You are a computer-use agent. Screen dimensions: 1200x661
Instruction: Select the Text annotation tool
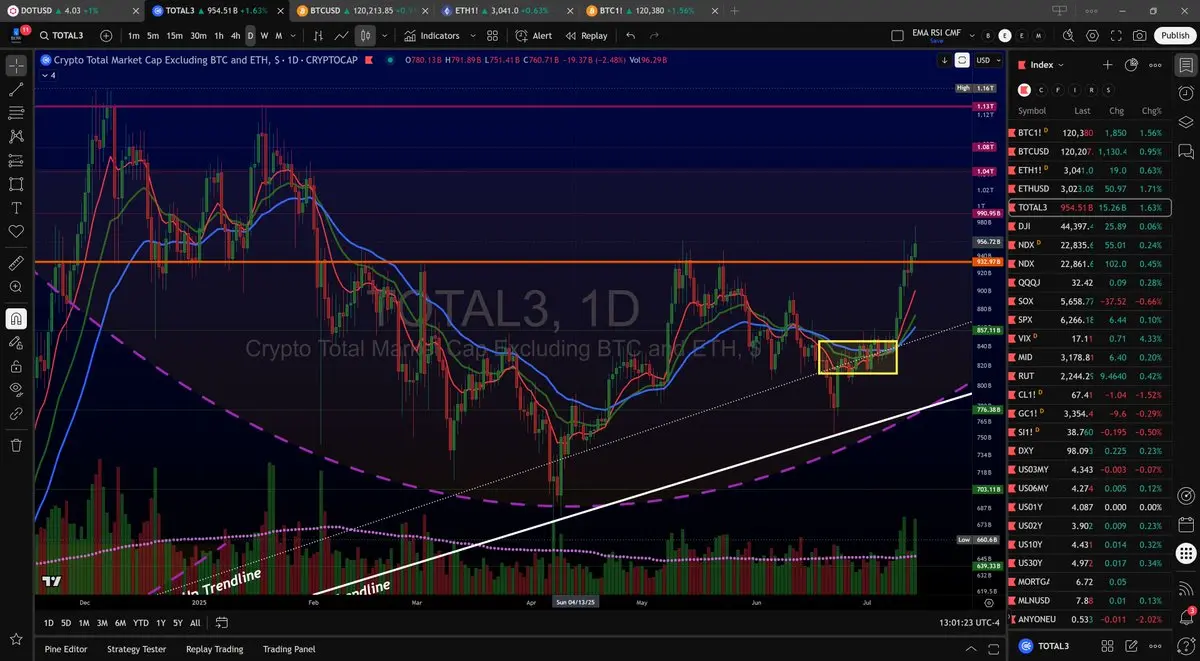pos(16,208)
